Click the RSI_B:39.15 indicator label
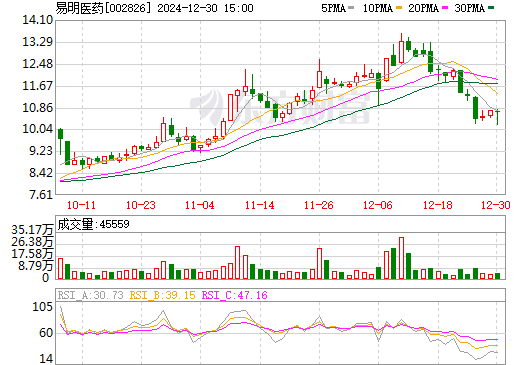The height and width of the screenshot is (365, 520). tap(162, 295)
